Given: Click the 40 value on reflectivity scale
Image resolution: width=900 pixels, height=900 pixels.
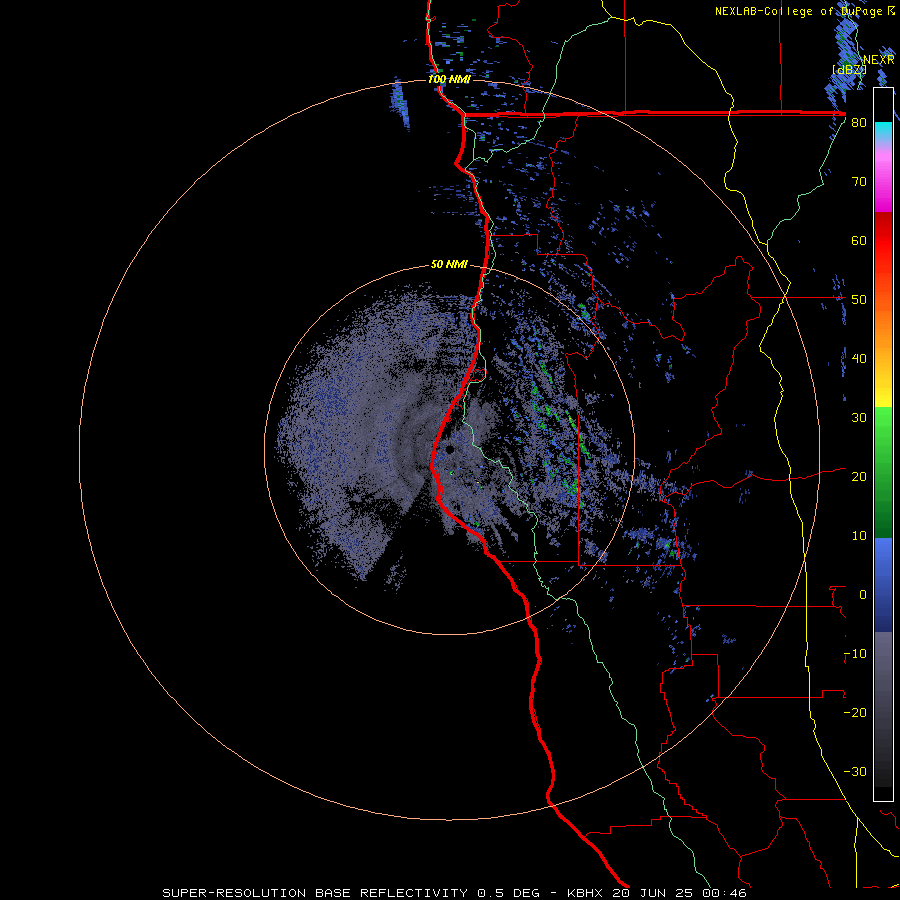Looking at the screenshot, I should 859,359.
